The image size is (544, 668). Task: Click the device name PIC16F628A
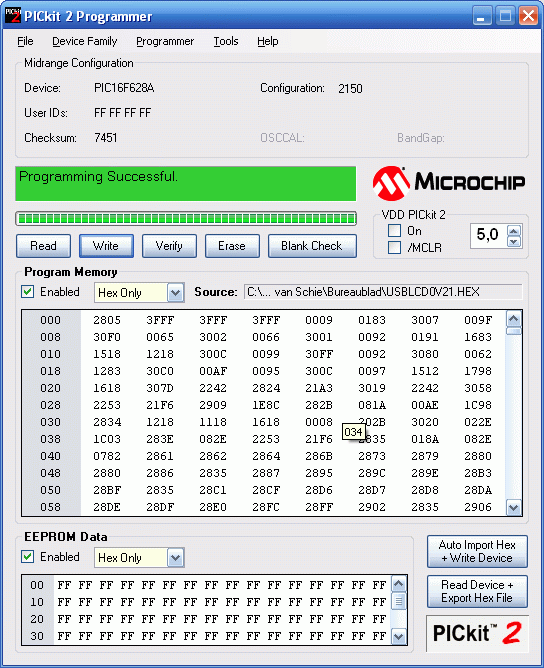click(124, 88)
